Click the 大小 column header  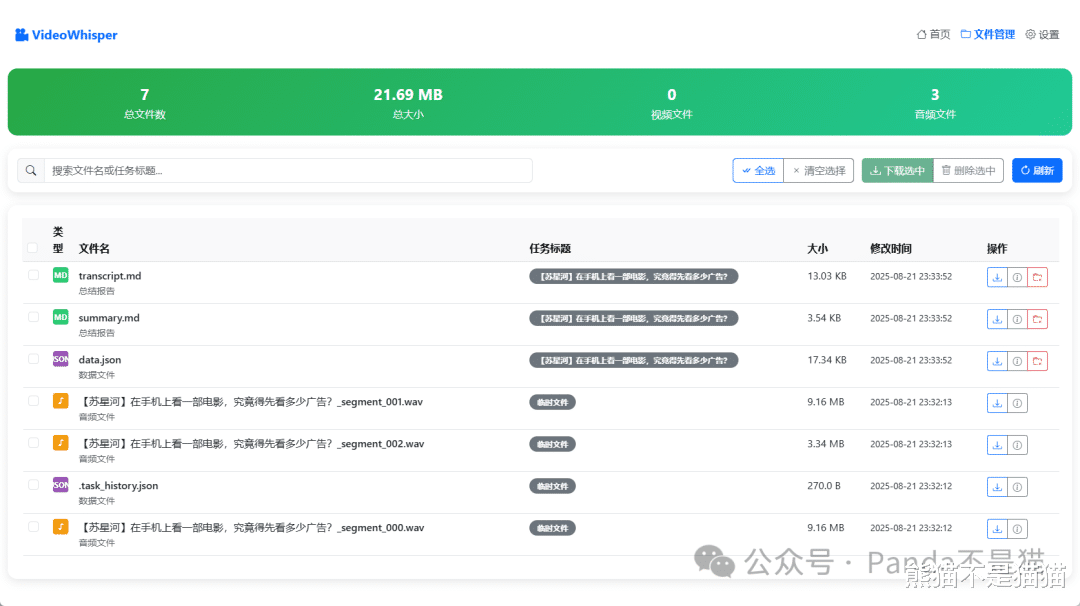pos(818,249)
